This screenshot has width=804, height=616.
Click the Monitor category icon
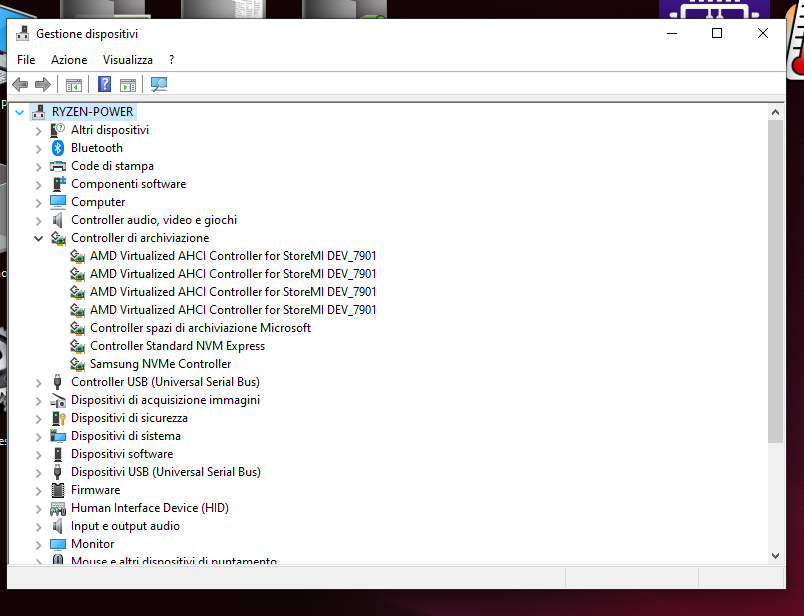click(58, 544)
